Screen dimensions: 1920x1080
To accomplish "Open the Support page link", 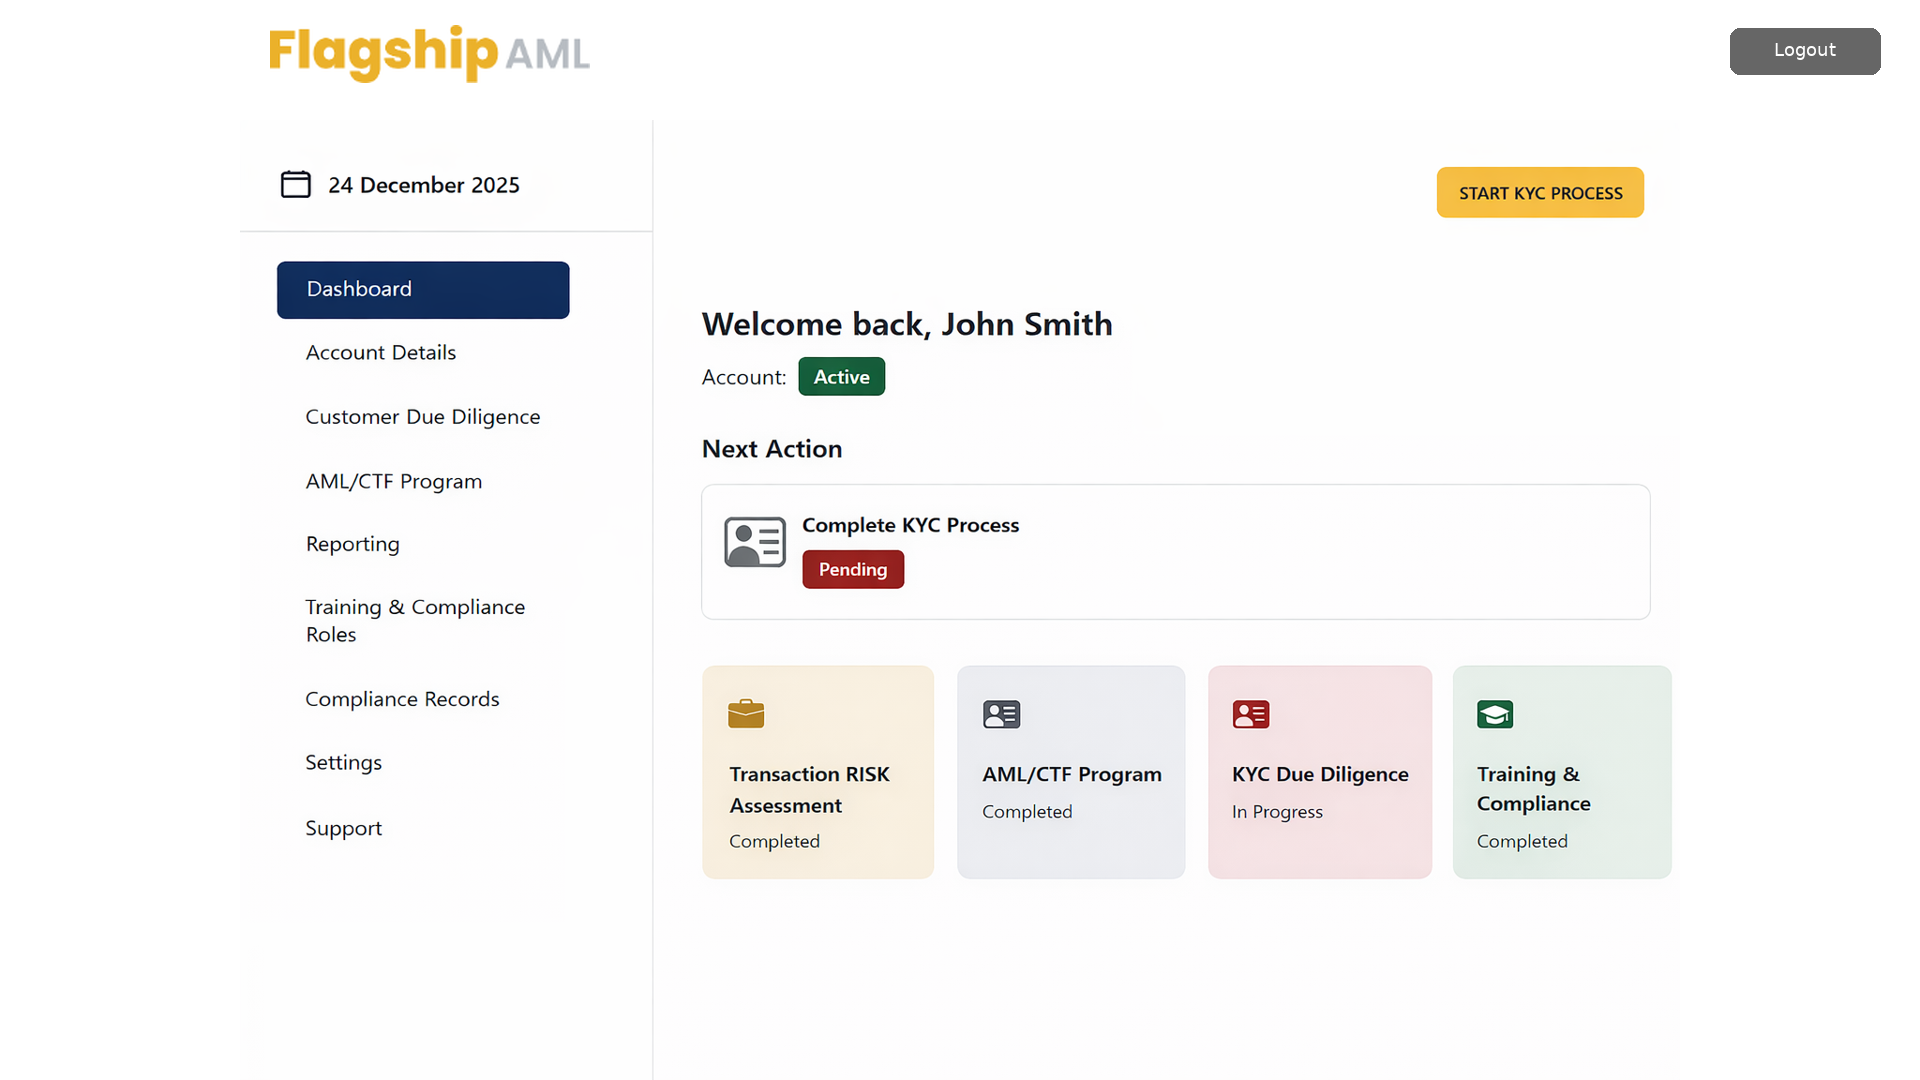I will (x=344, y=829).
